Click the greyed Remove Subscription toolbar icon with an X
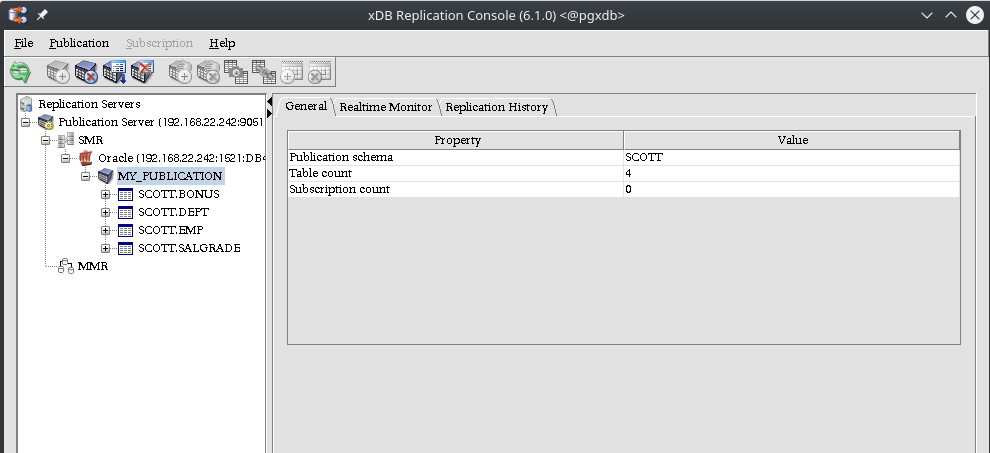 point(208,72)
